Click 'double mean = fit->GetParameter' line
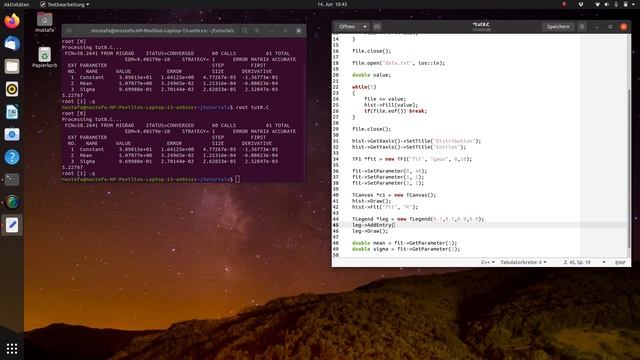 click(x=404, y=243)
